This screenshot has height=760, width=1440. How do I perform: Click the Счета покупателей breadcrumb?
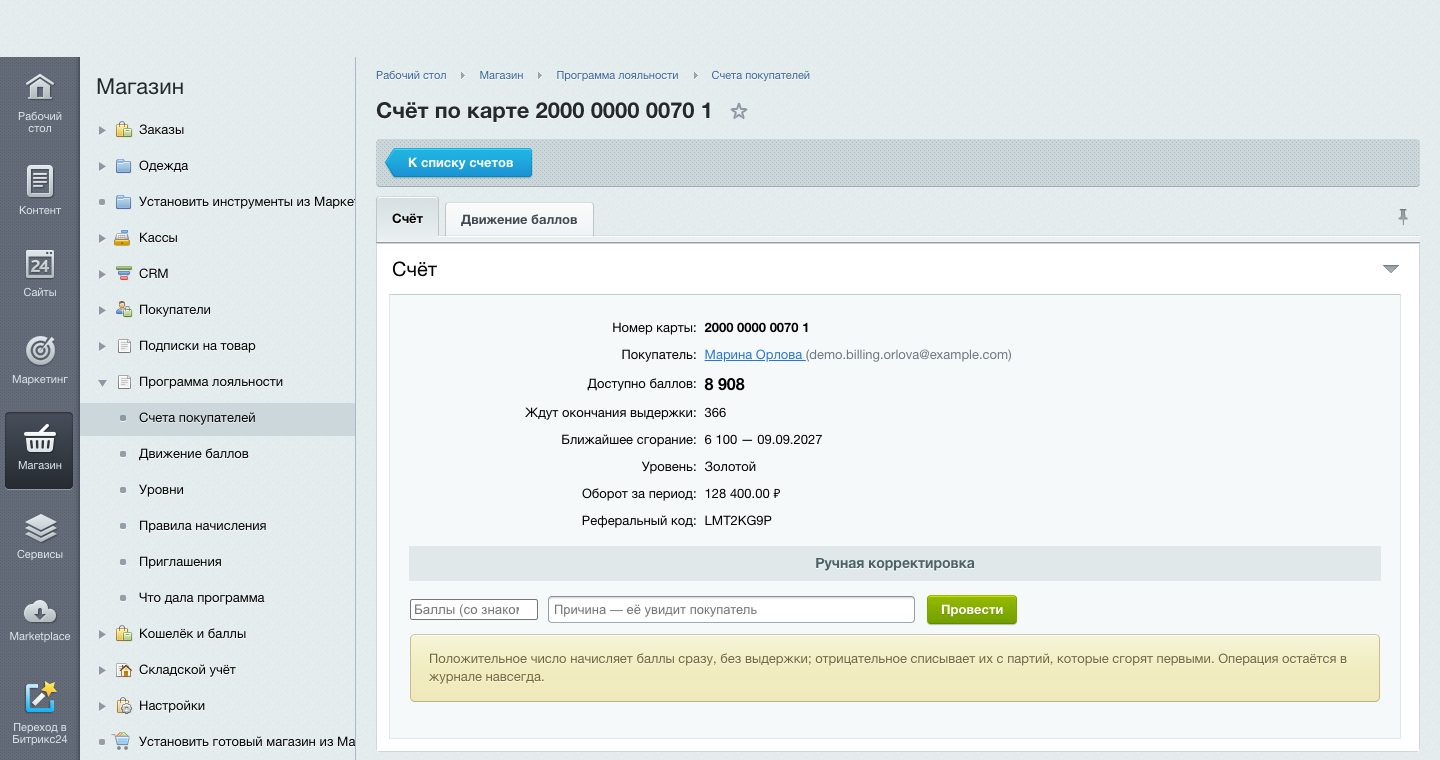pyautogui.click(x=760, y=75)
